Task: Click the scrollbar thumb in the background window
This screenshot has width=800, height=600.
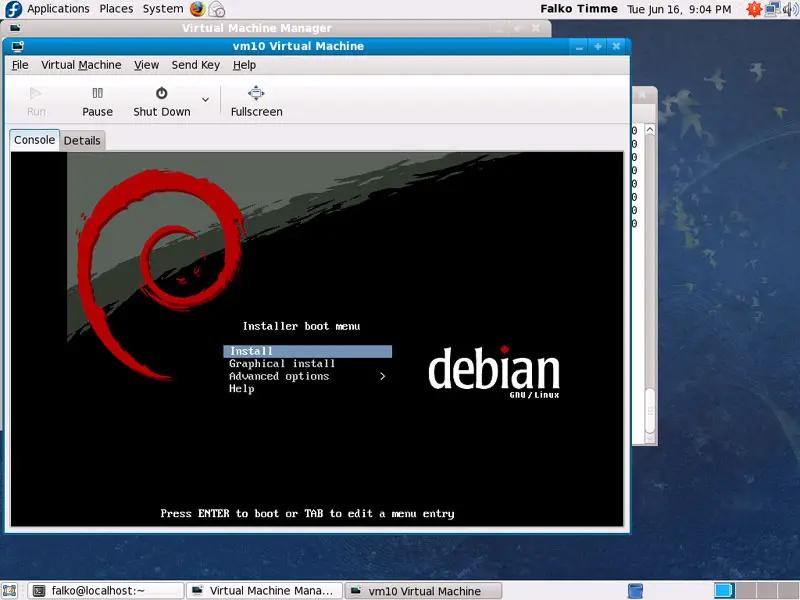Action: 649,411
